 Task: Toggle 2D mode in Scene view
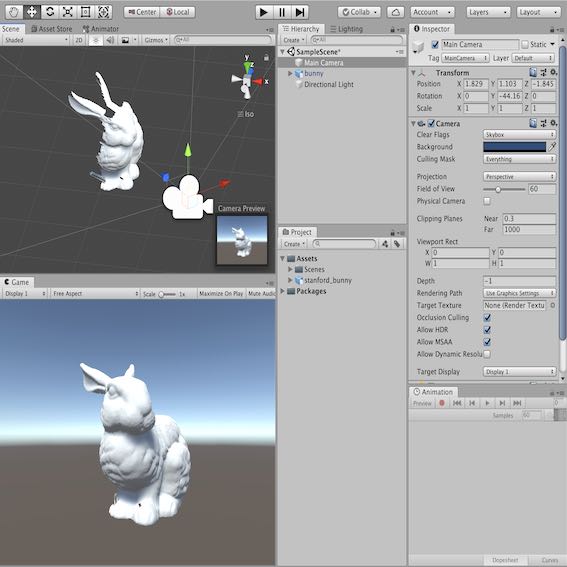tap(79, 40)
